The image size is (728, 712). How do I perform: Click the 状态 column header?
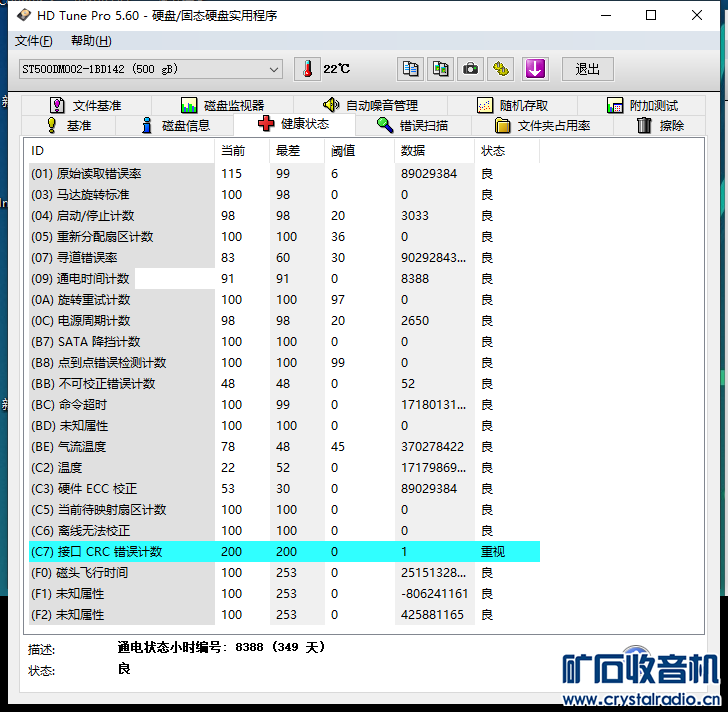(507, 151)
